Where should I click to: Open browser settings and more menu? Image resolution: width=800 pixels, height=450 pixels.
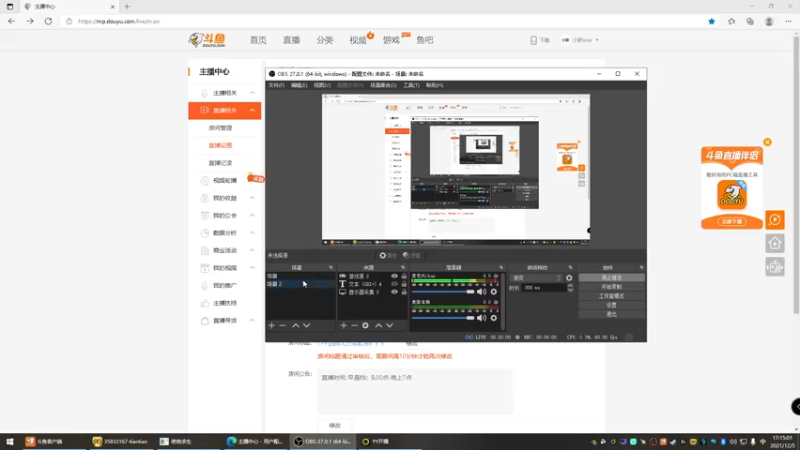pyautogui.click(x=788, y=21)
